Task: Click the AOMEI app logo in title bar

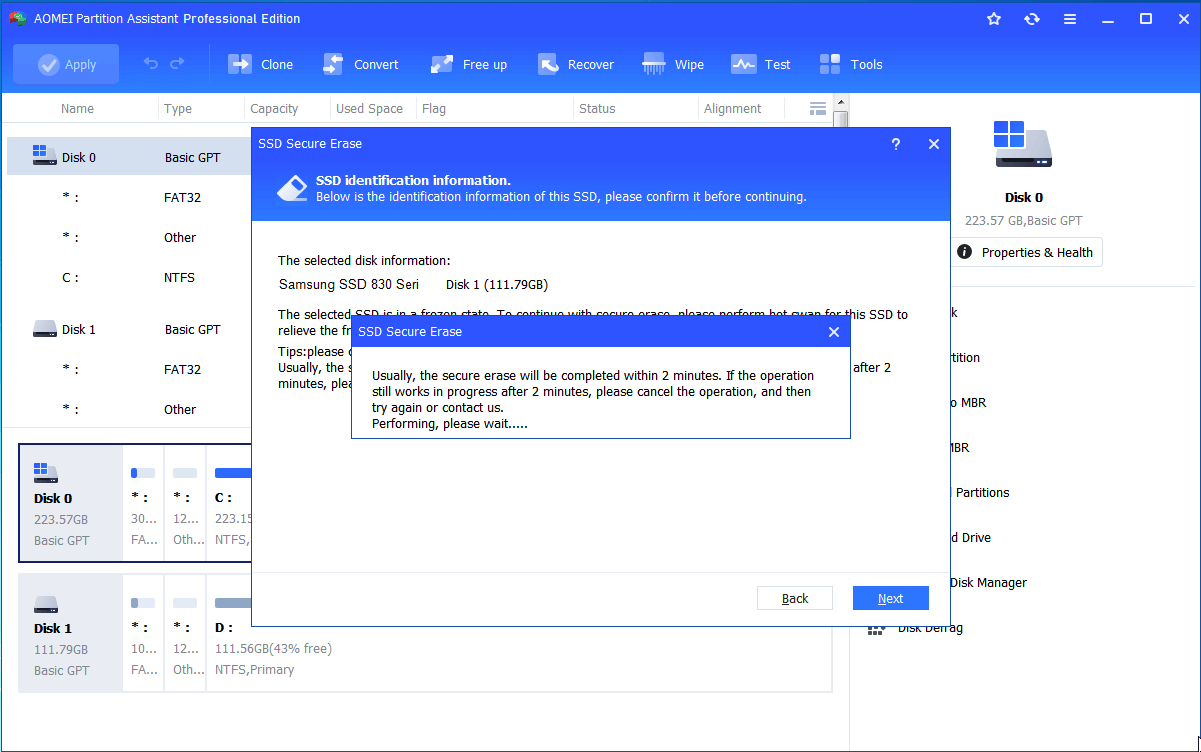Action: point(17,19)
